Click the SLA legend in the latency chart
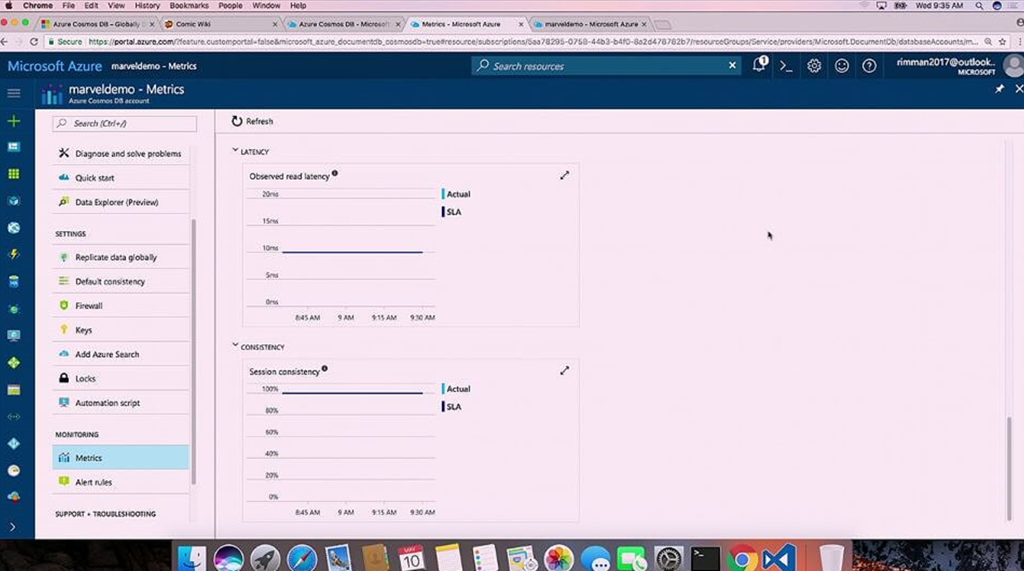 click(x=452, y=212)
